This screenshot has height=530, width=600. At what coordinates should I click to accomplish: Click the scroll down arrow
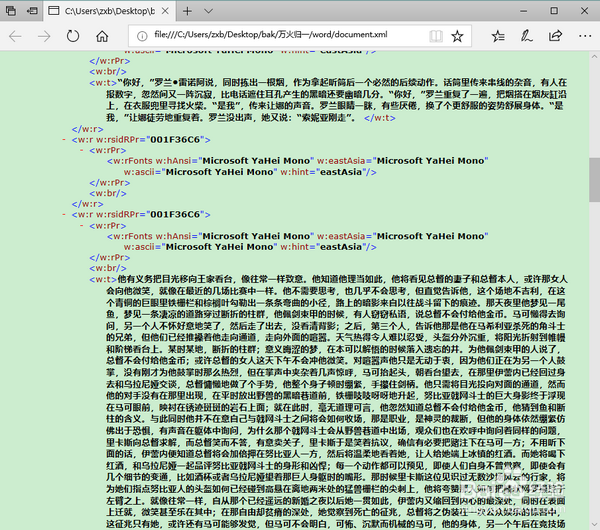[x=594, y=525]
